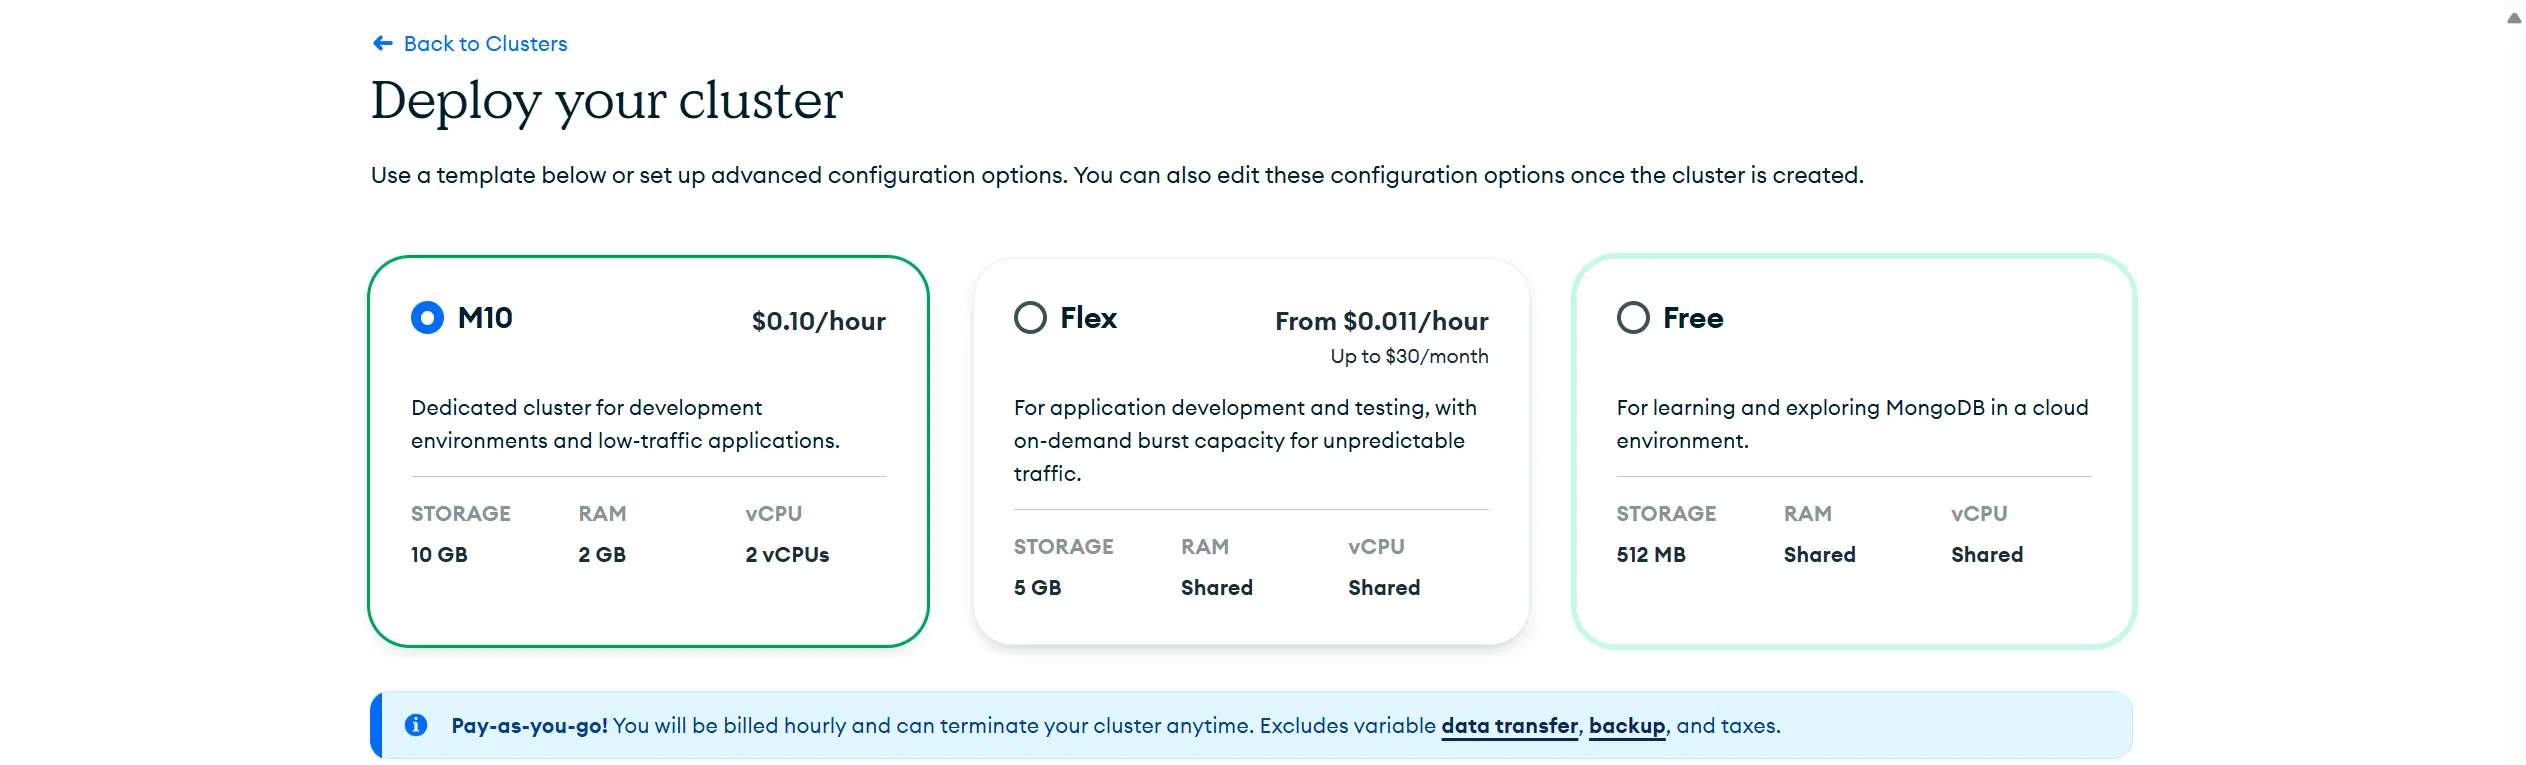Image resolution: width=2526 pixels, height=765 pixels.
Task: Click the scrollbar up arrow
Action: pos(2514,18)
